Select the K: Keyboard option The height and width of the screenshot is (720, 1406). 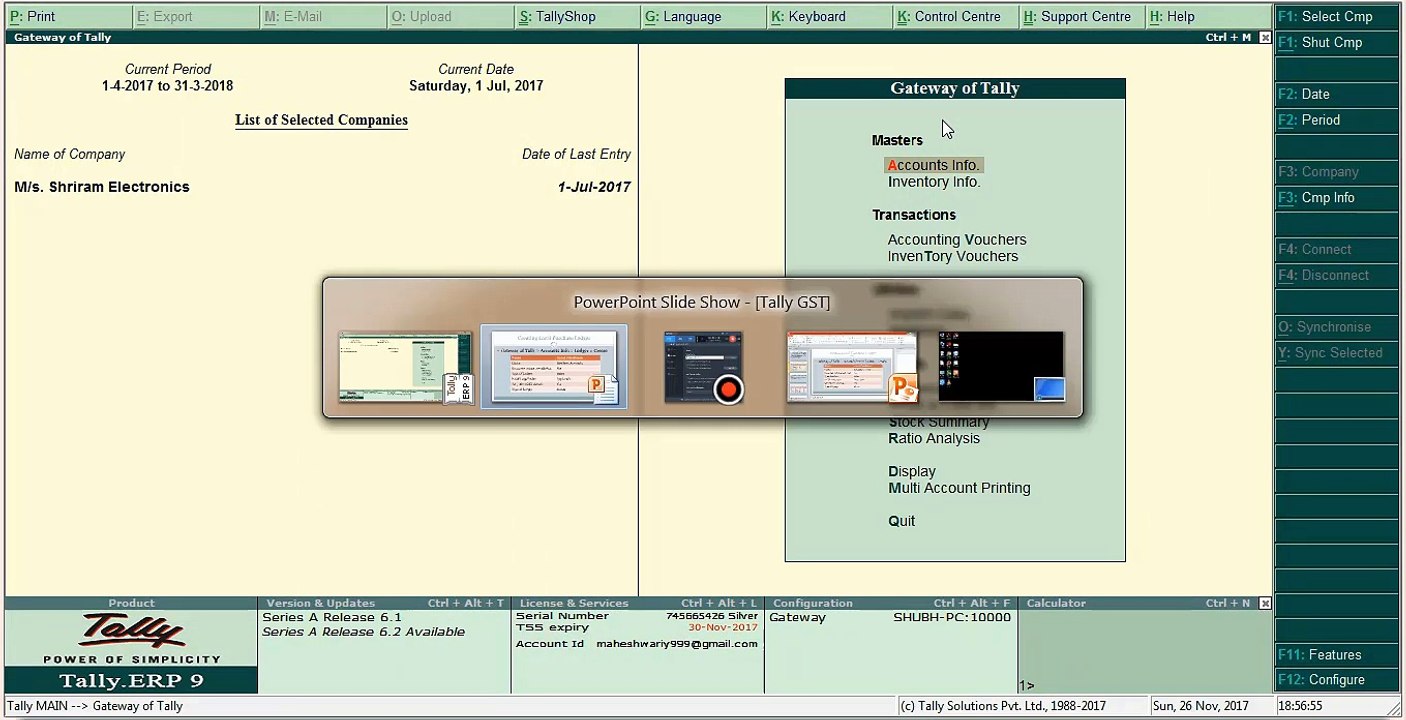pos(831,16)
